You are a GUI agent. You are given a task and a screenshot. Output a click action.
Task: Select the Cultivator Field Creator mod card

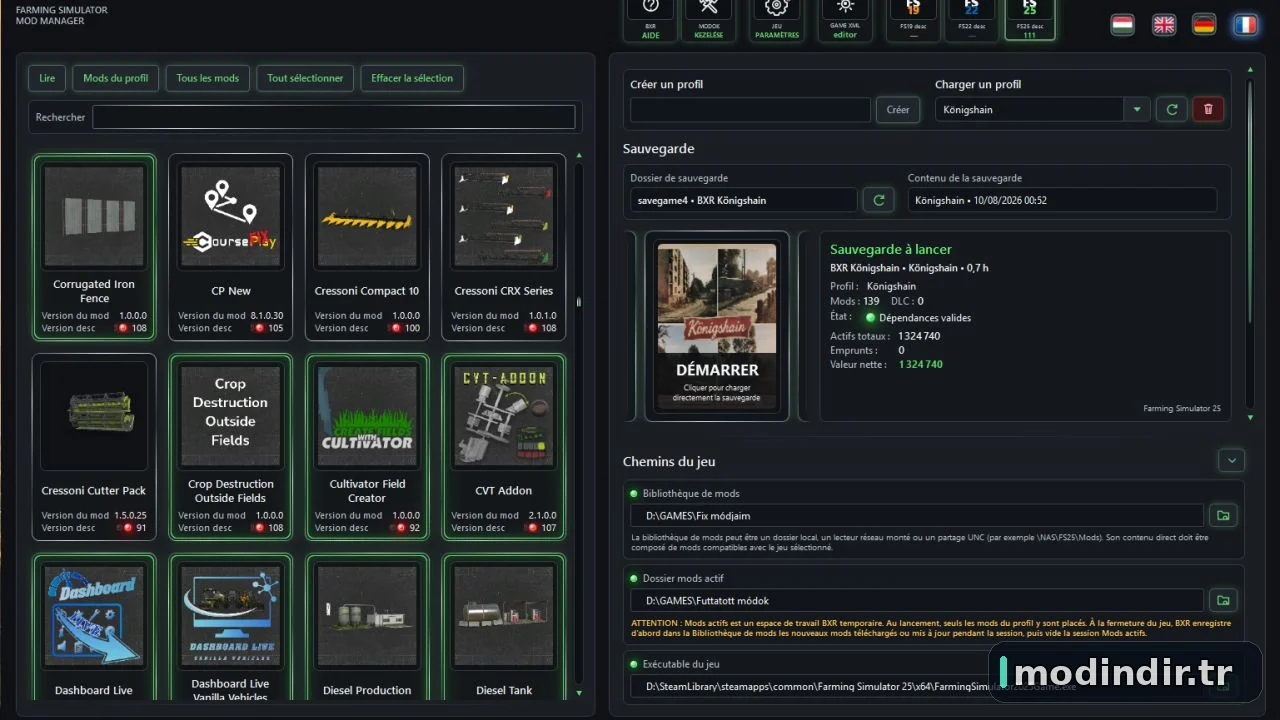(367, 447)
